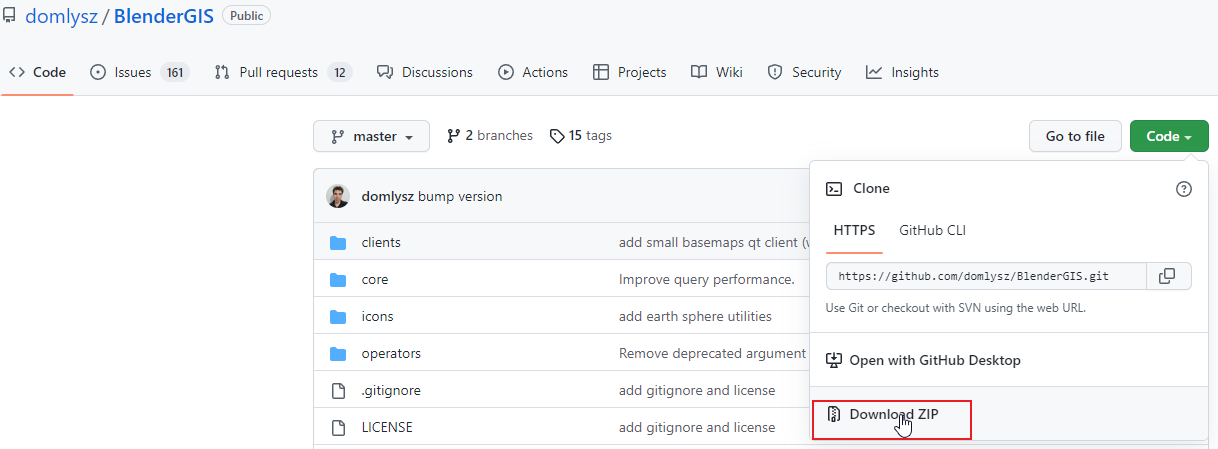Collapse the green Code dropdown button

(x=1168, y=137)
